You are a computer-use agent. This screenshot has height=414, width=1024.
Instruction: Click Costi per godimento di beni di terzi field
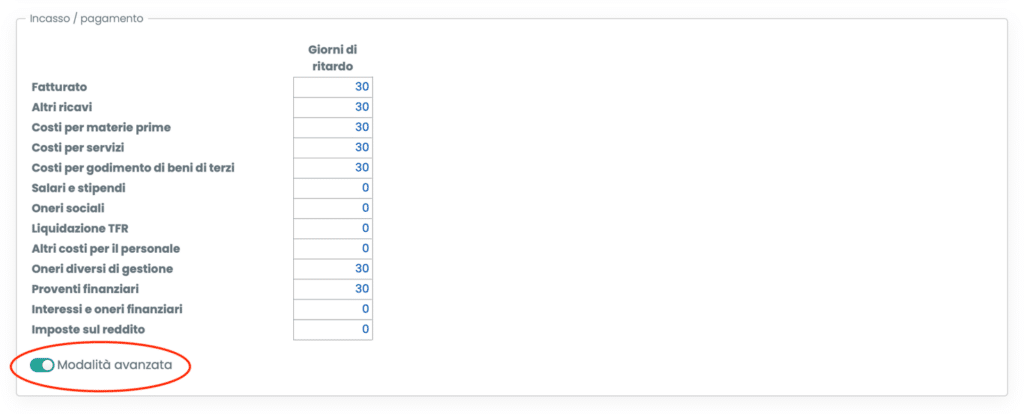[x=332, y=167]
